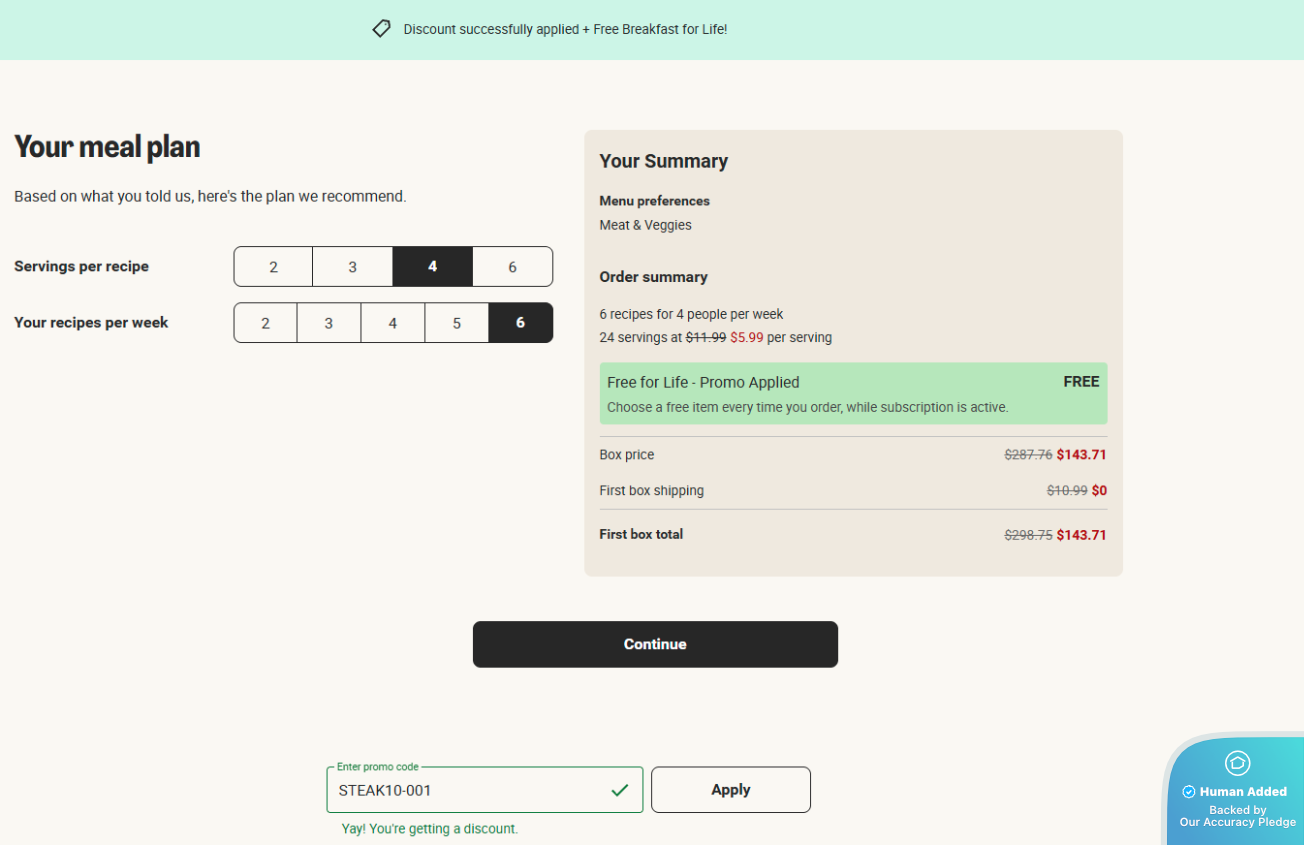
Task: Select 2 servings per recipe
Action: pos(273,267)
